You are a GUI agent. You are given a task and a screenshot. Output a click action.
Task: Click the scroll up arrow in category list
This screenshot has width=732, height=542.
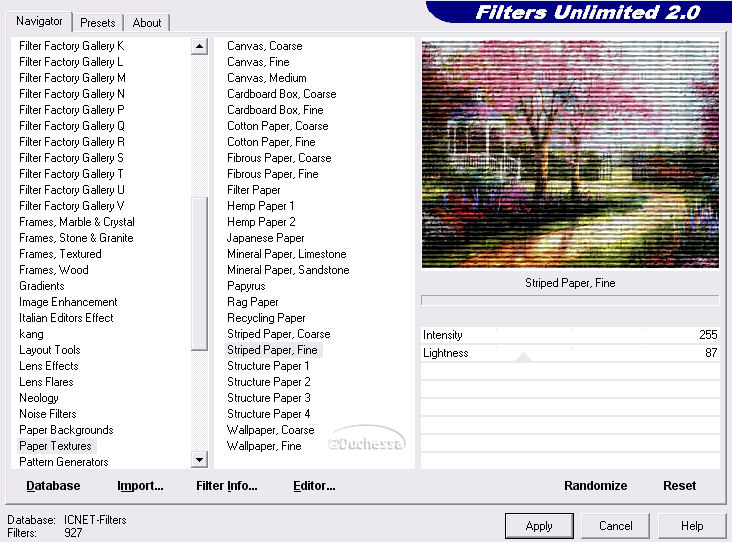coord(199,46)
